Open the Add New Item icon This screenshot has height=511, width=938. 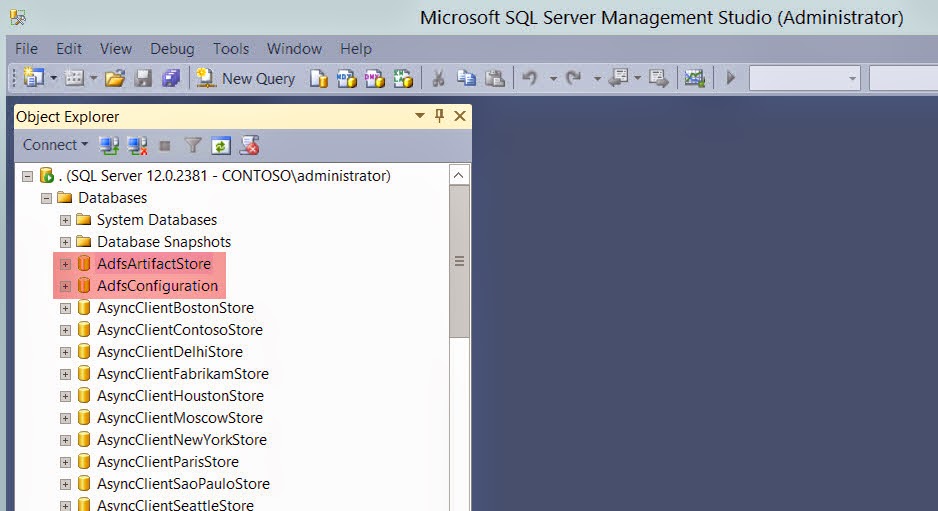click(x=74, y=78)
